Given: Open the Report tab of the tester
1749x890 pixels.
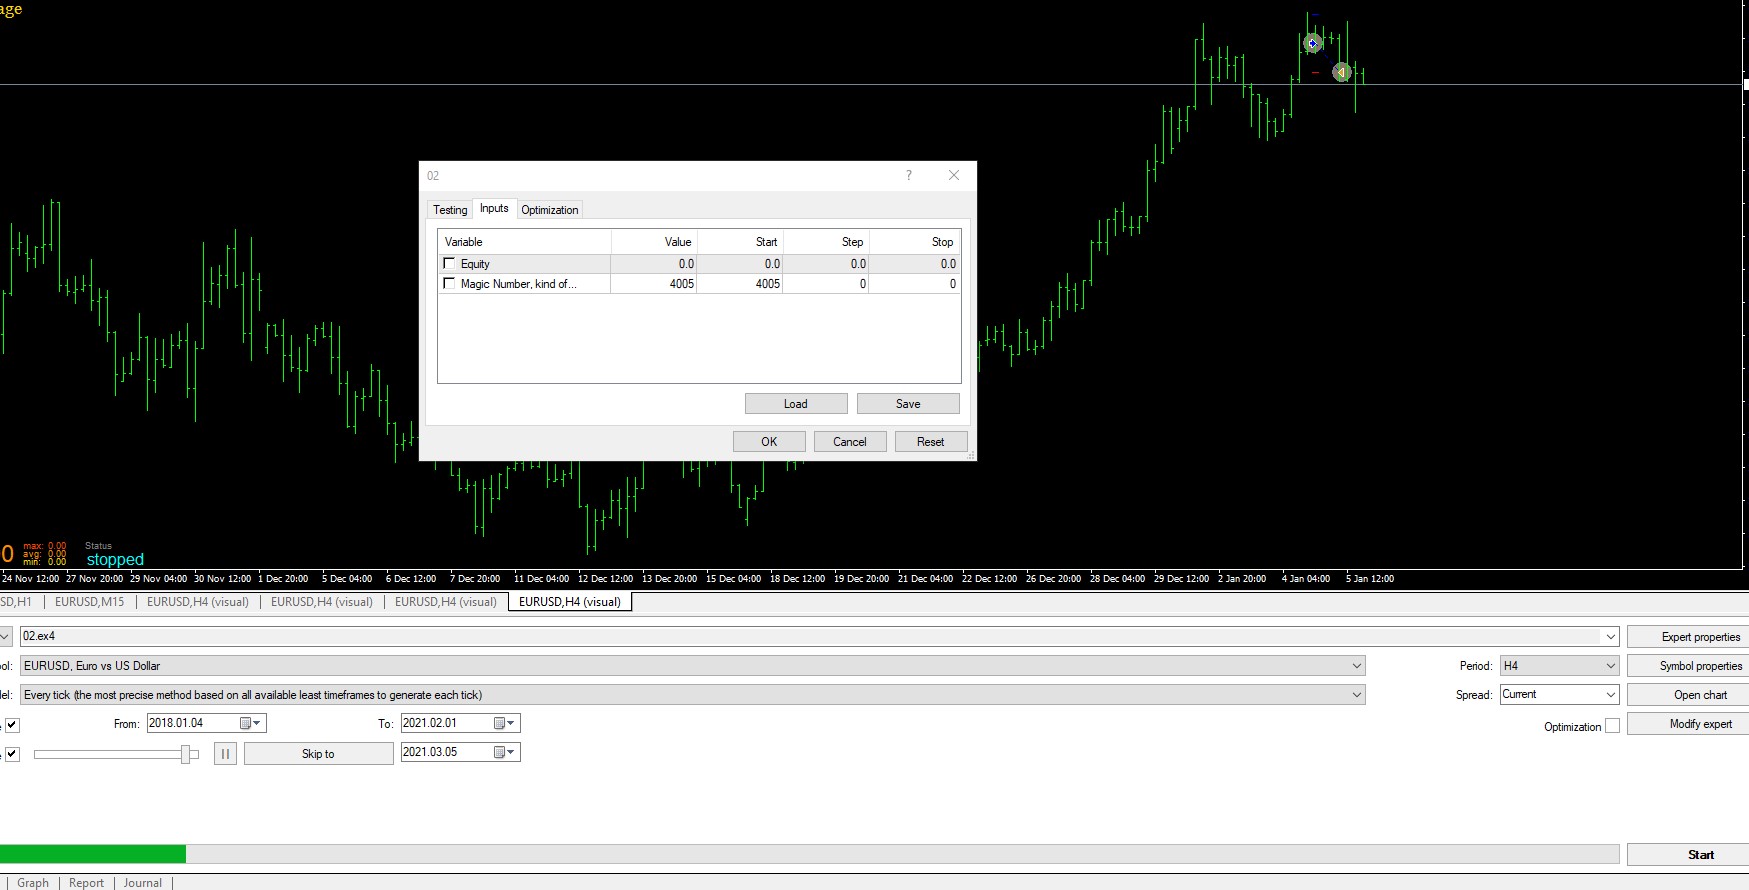Looking at the screenshot, I should click(x=86, y=883).
